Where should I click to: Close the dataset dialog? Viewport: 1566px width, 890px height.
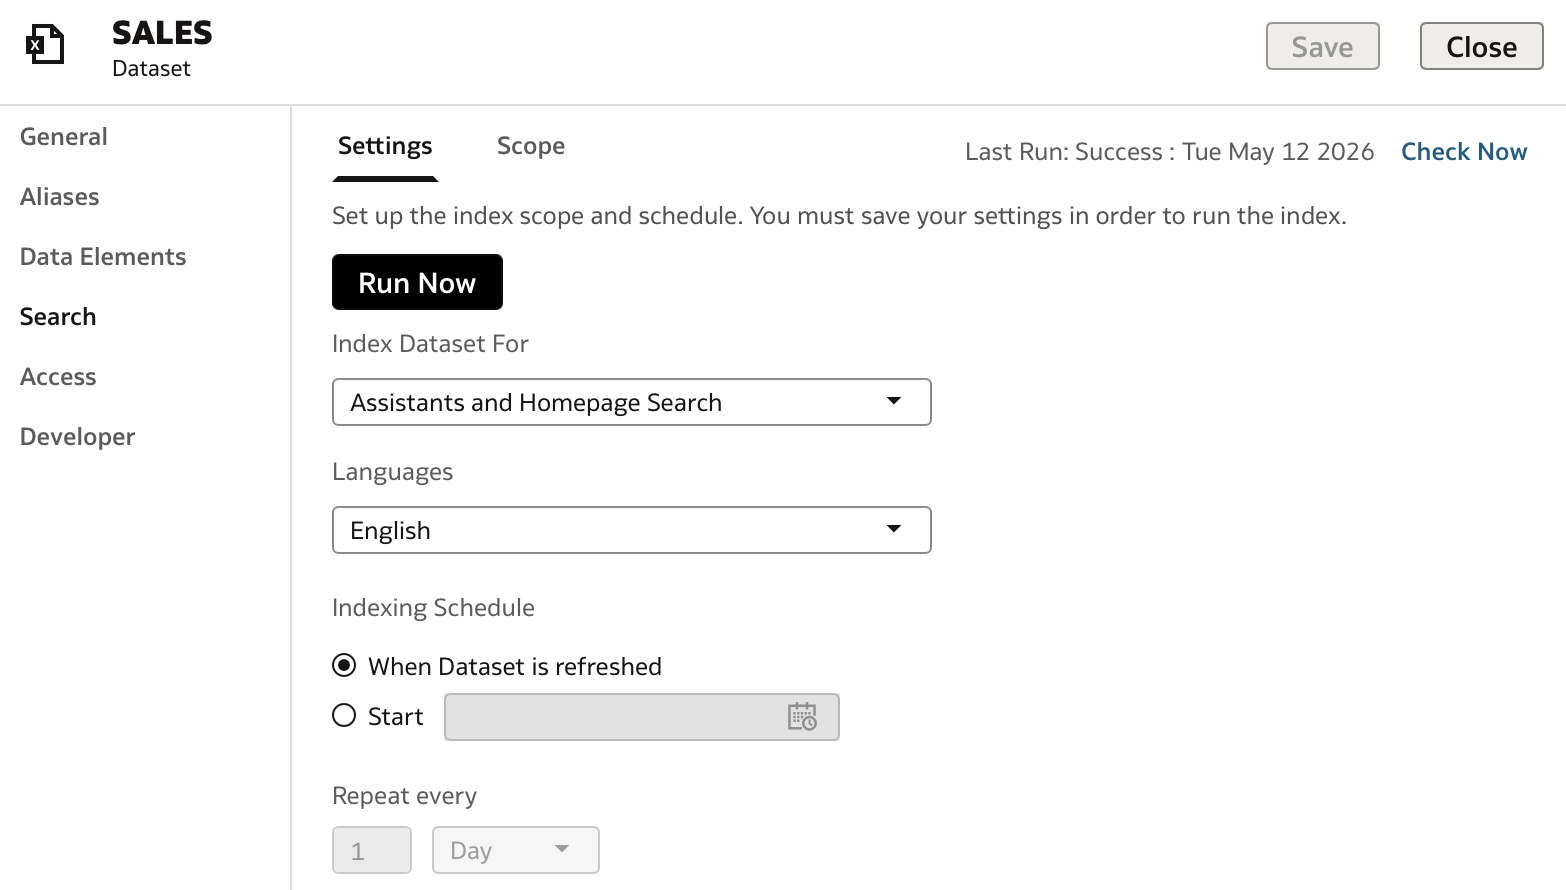1482,46
